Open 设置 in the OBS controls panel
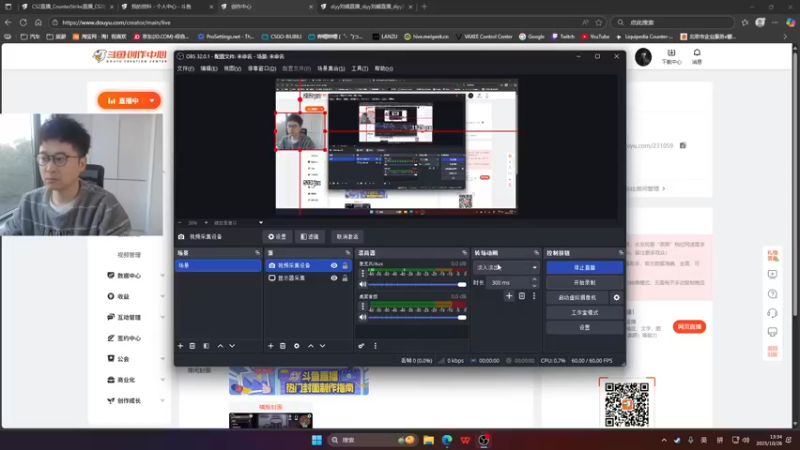The height and width of the screenshot is (450, 800). 584,327
